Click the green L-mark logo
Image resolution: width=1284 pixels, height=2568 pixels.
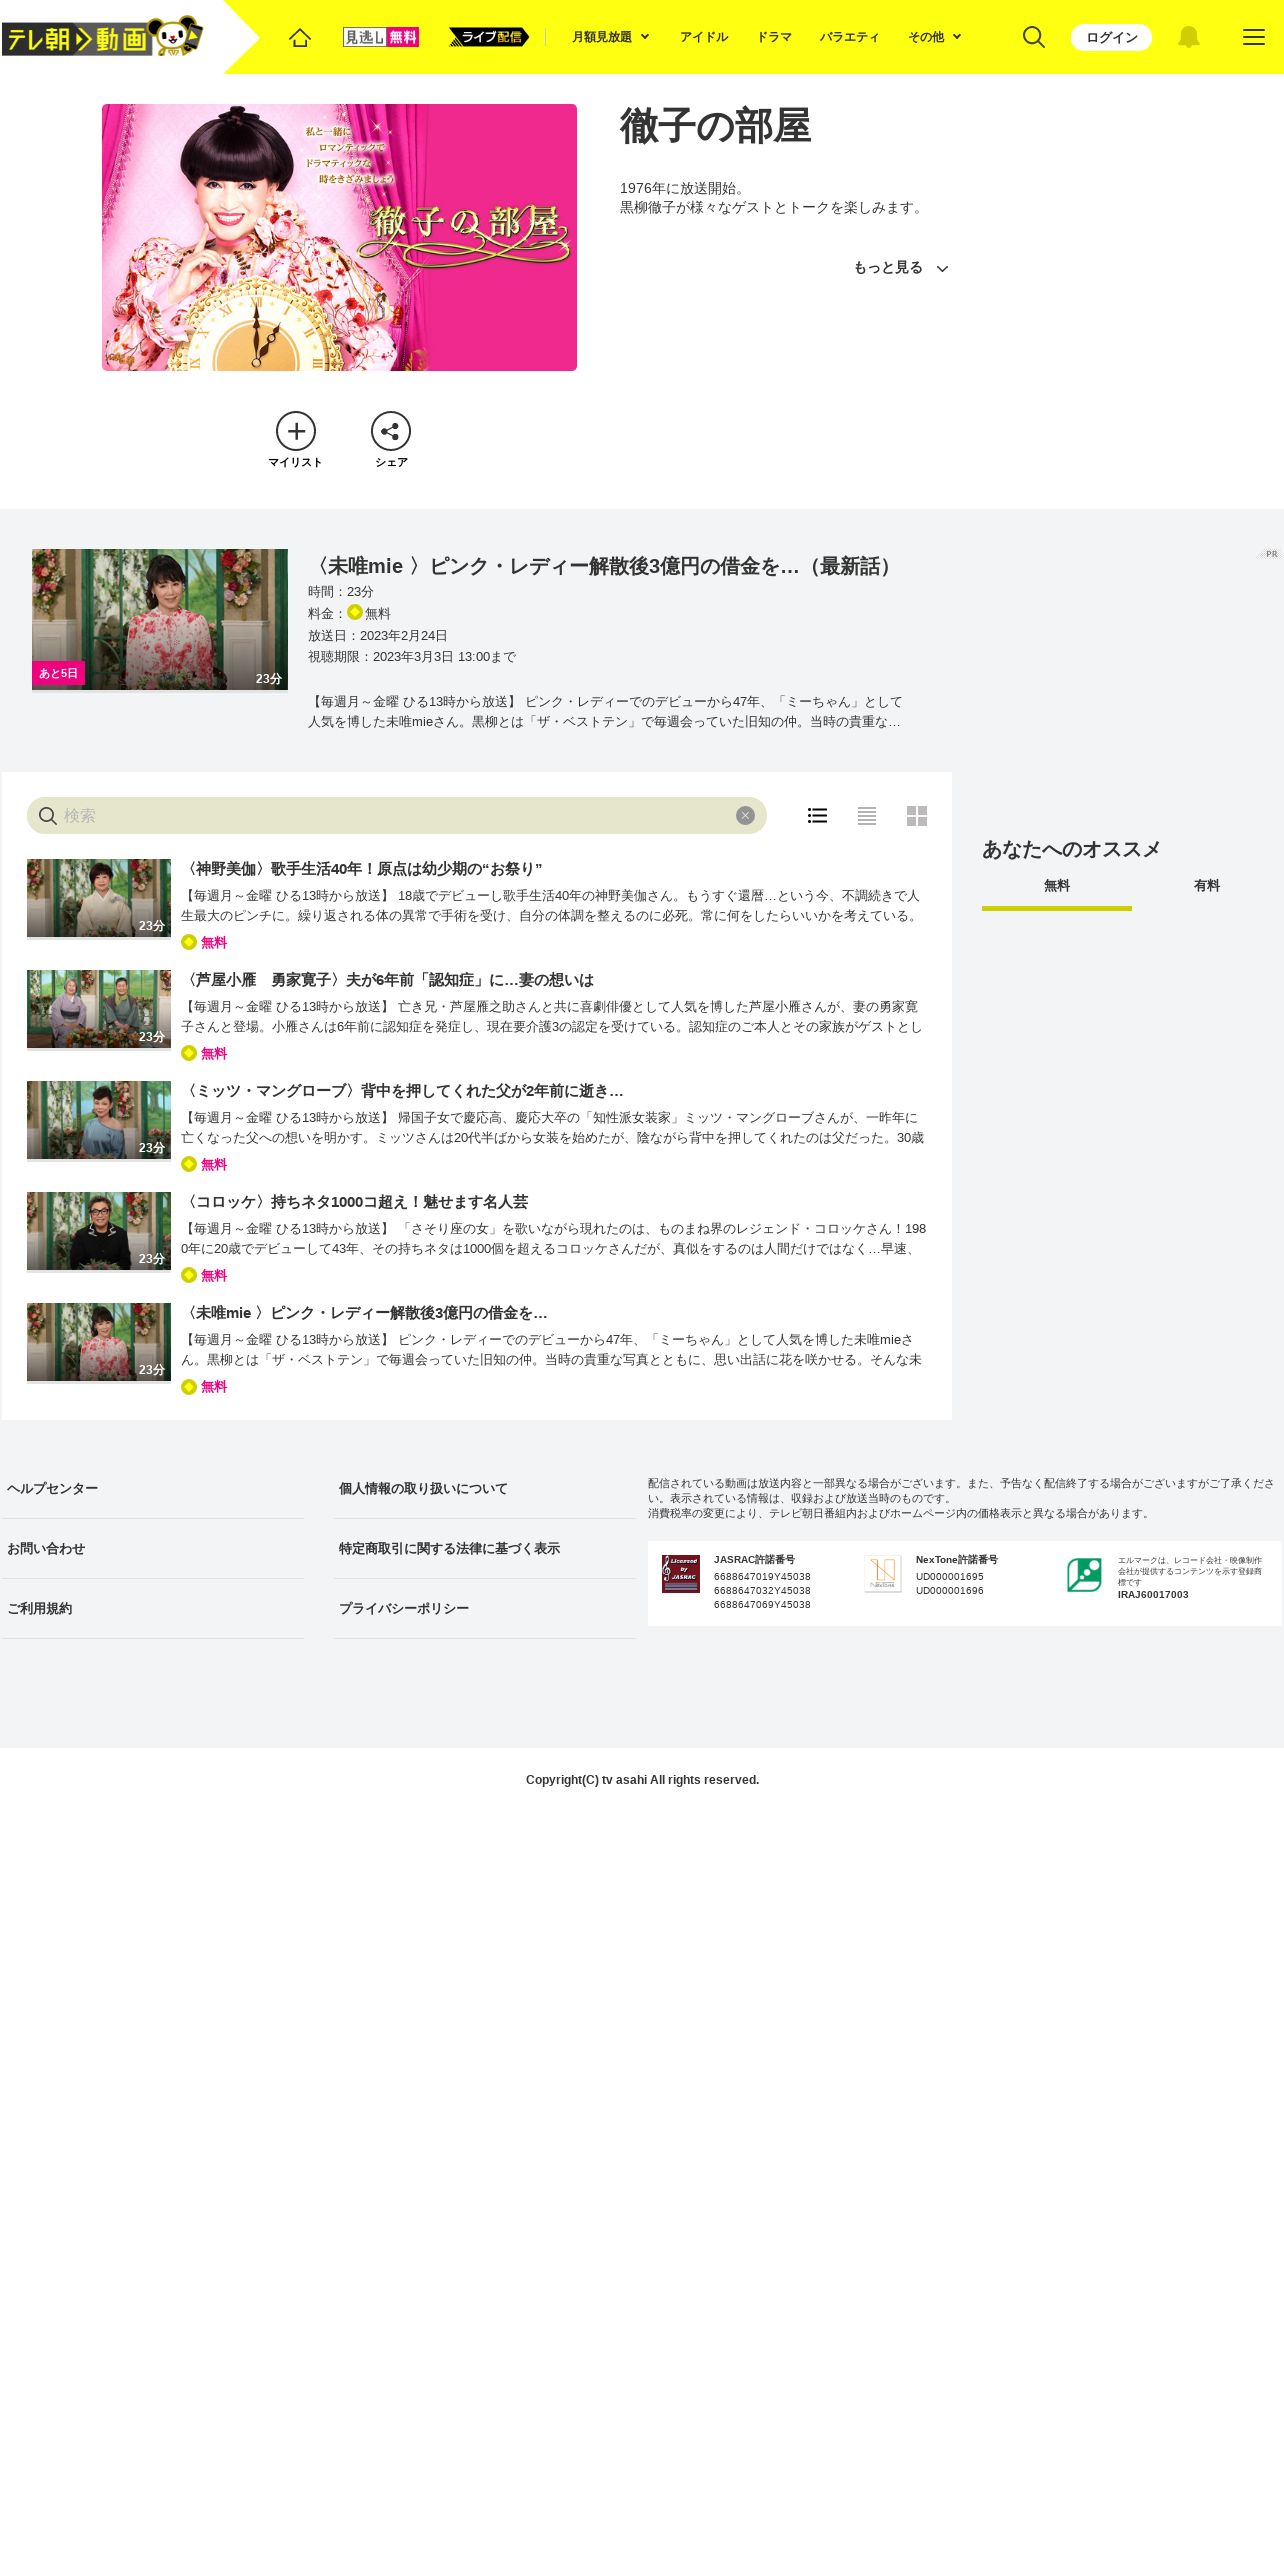pos(1084,1575)
